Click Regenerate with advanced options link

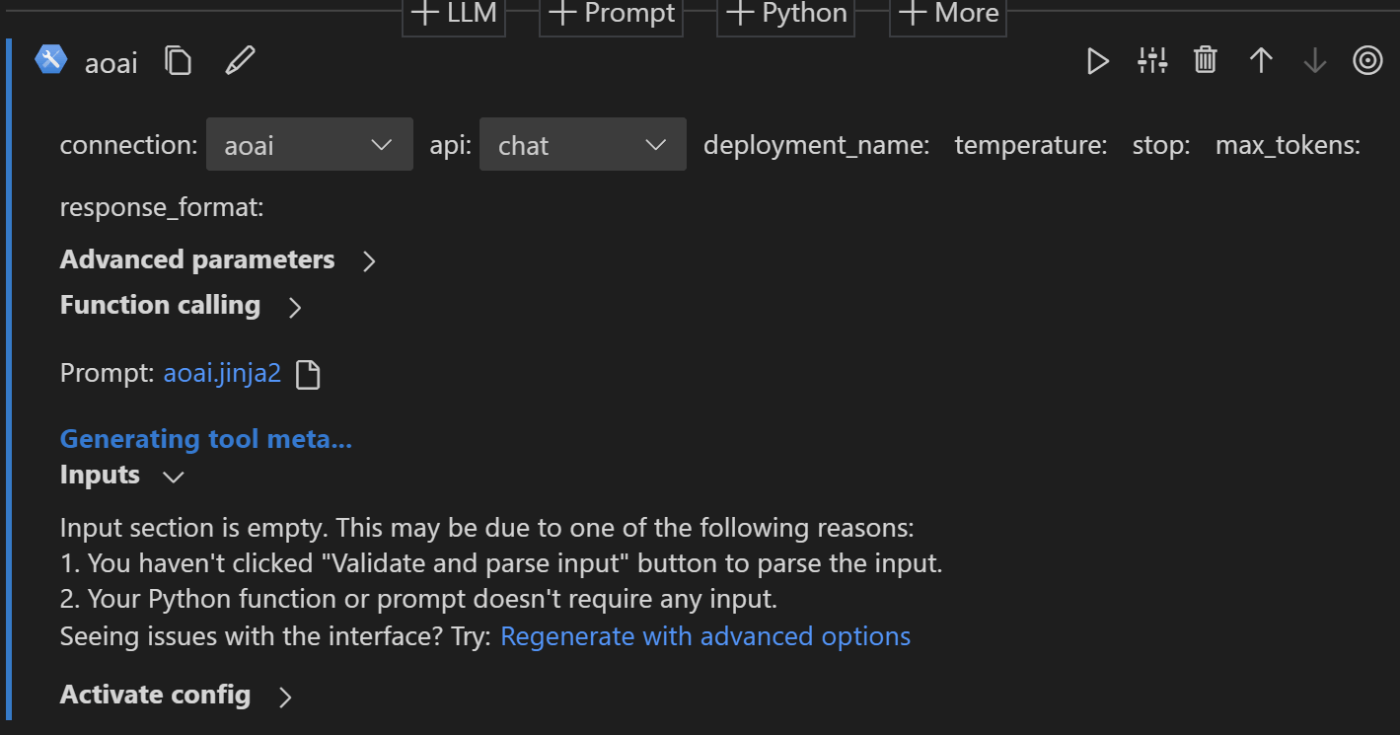(705, 637)
